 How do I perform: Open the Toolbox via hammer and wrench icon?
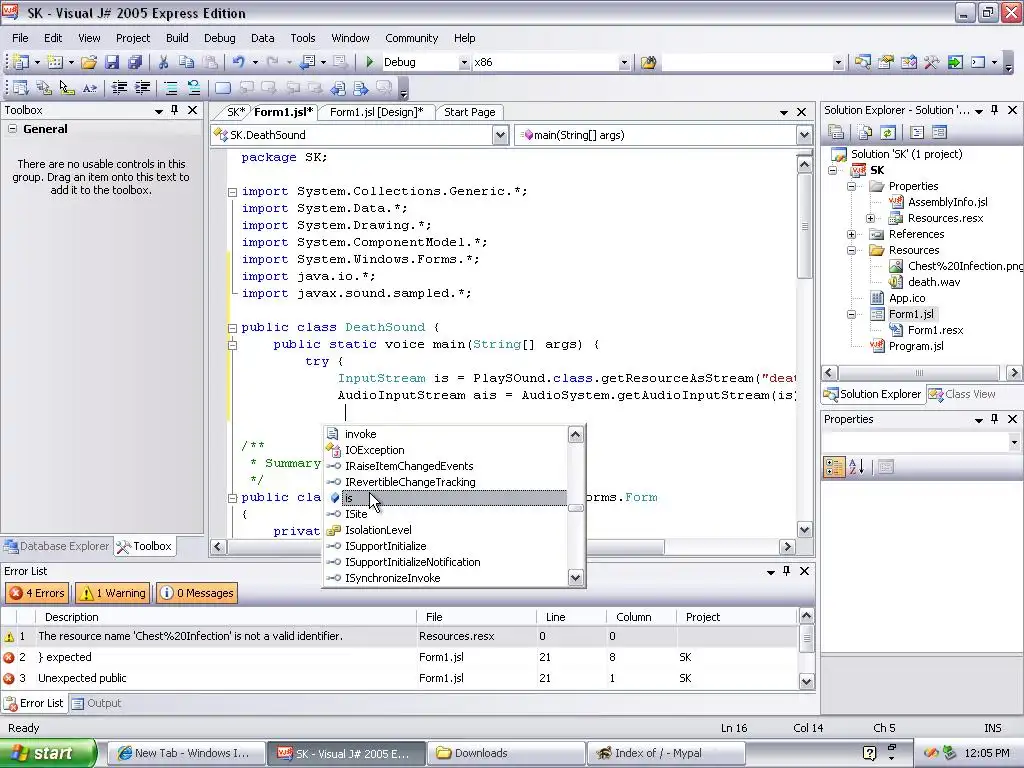(x=931, y=63)
